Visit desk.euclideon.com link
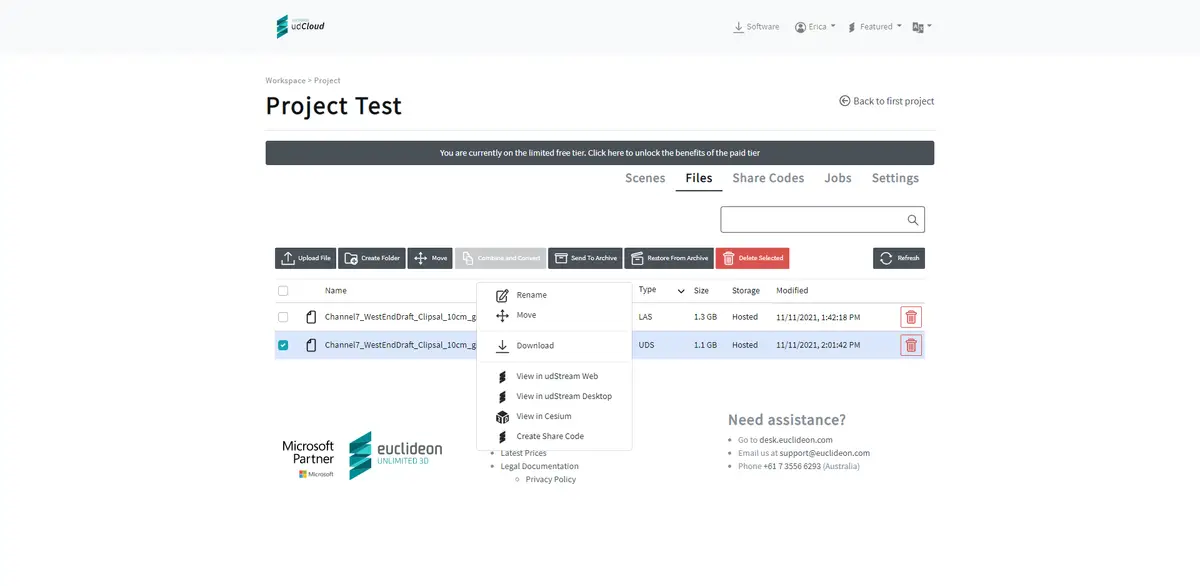1200x586 pixels. tap(796, 440)
